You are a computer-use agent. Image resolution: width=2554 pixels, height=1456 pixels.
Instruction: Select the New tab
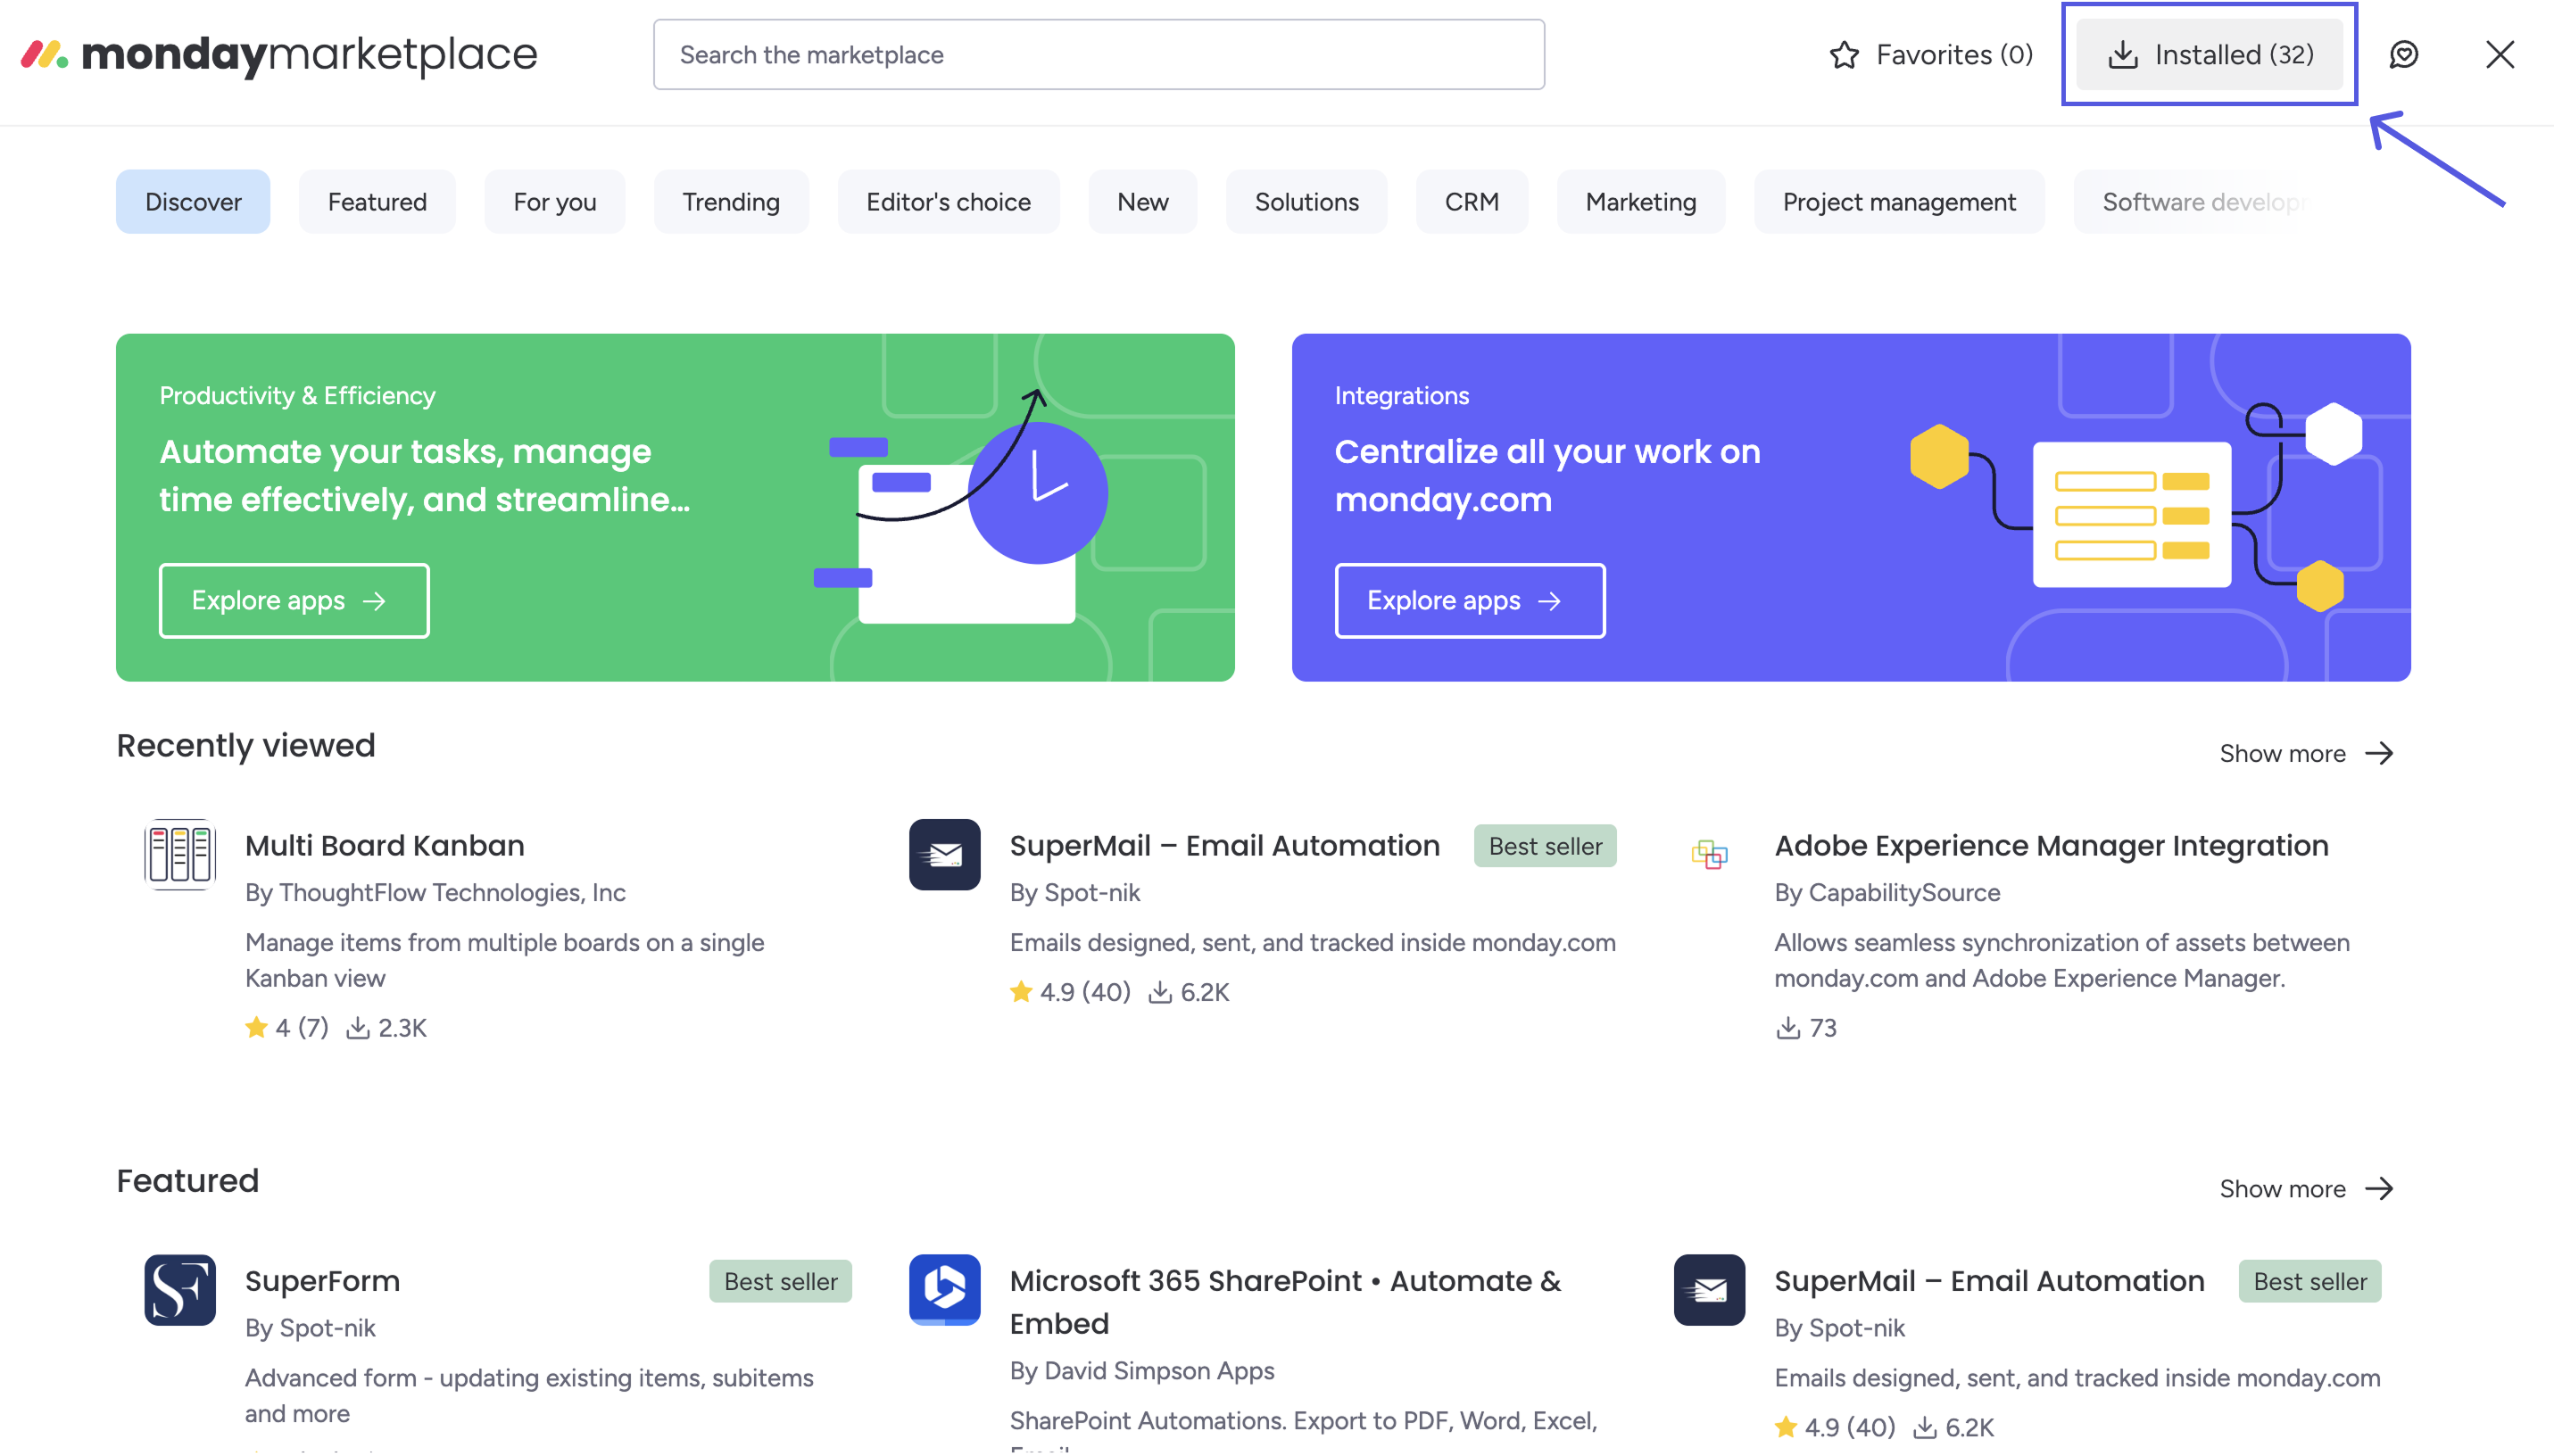[x=1142, y=201]
